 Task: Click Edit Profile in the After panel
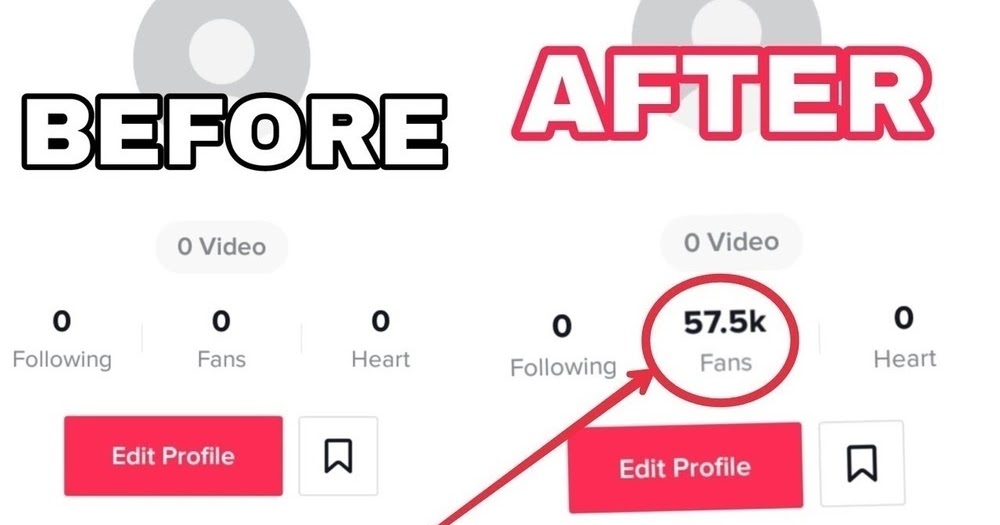point(685,468)
